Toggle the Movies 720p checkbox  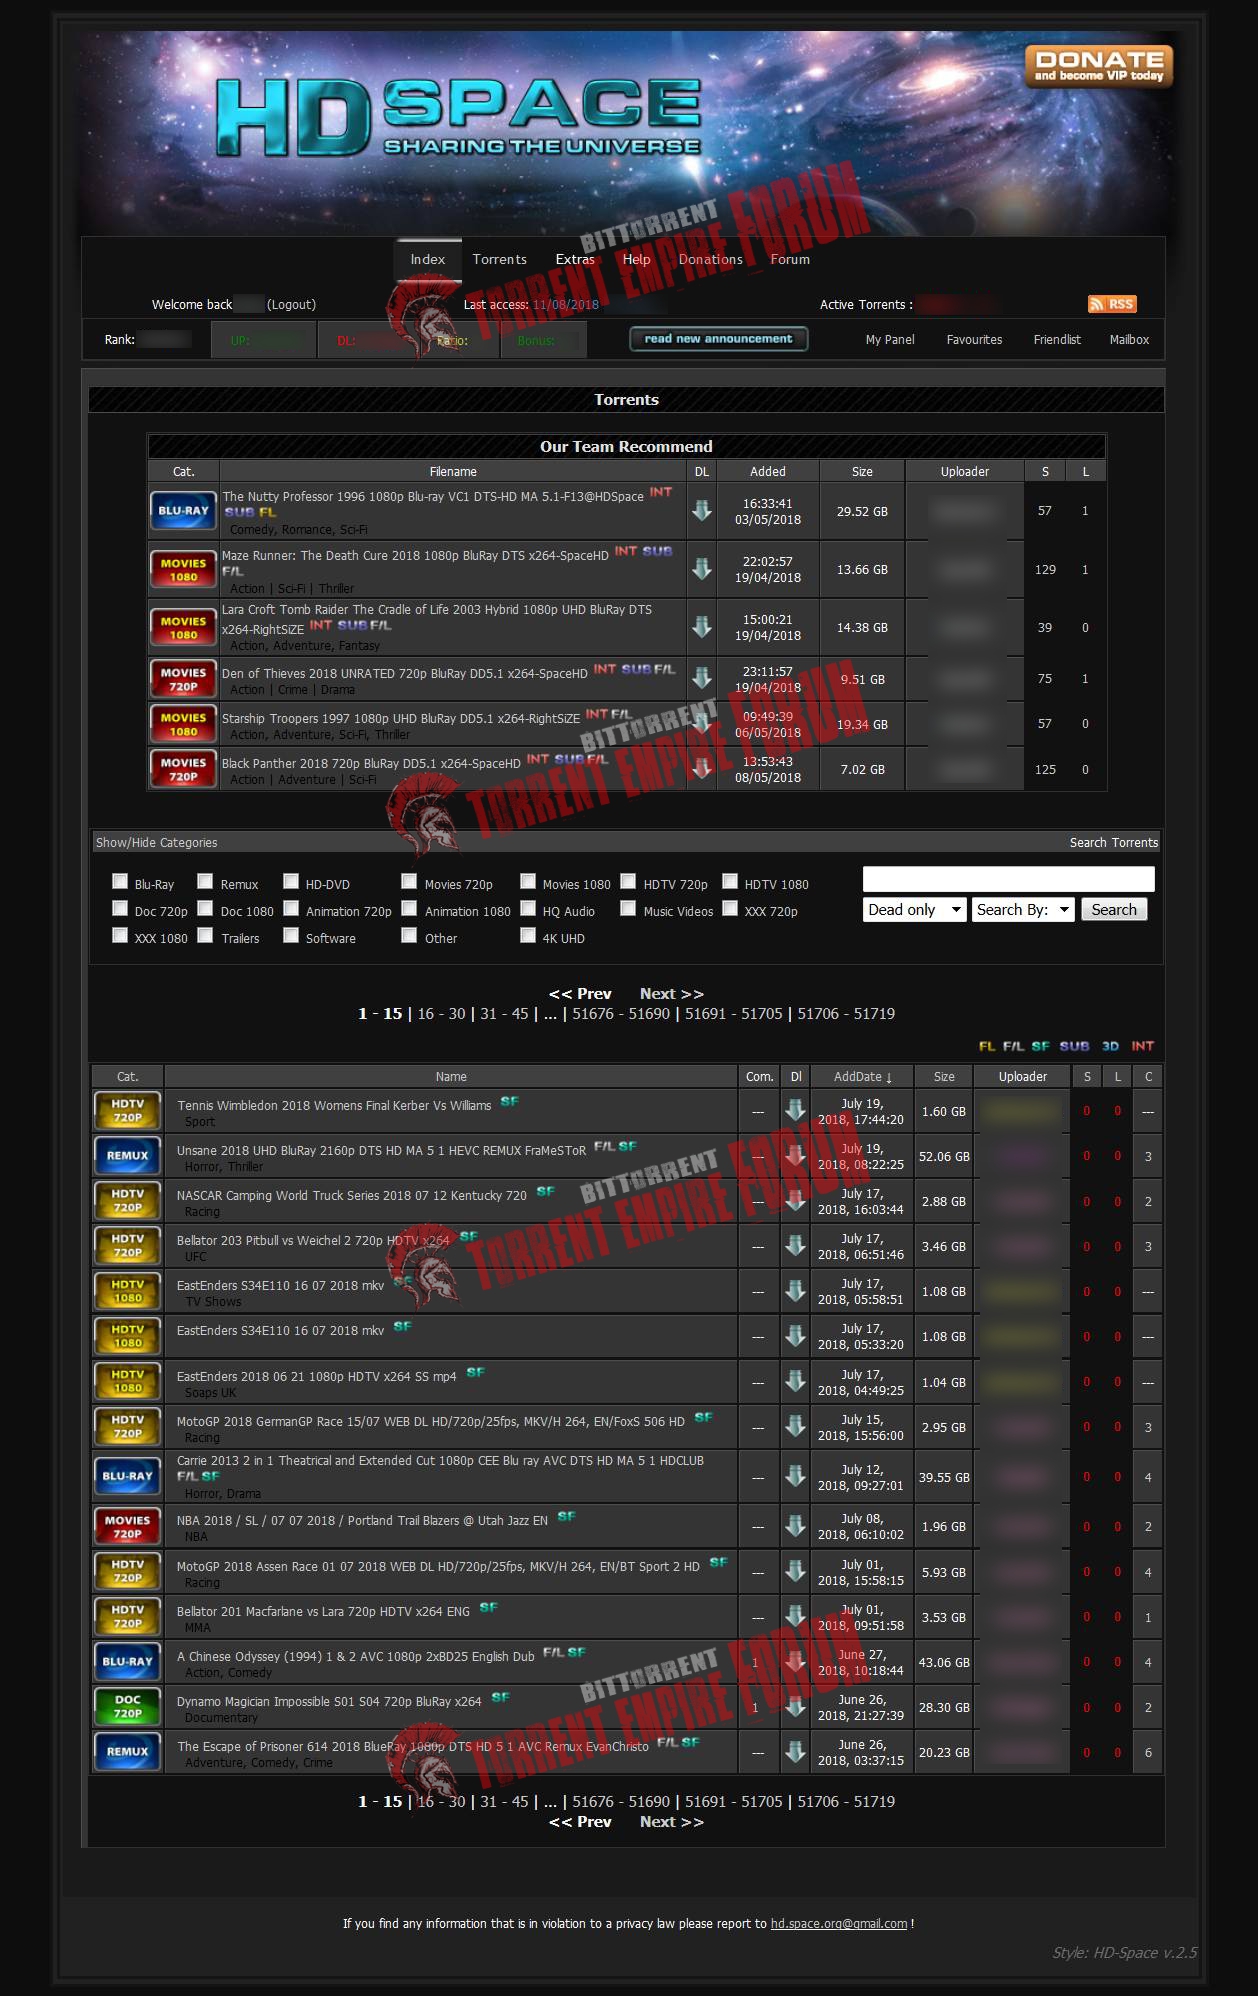click(x=409, y=881)
